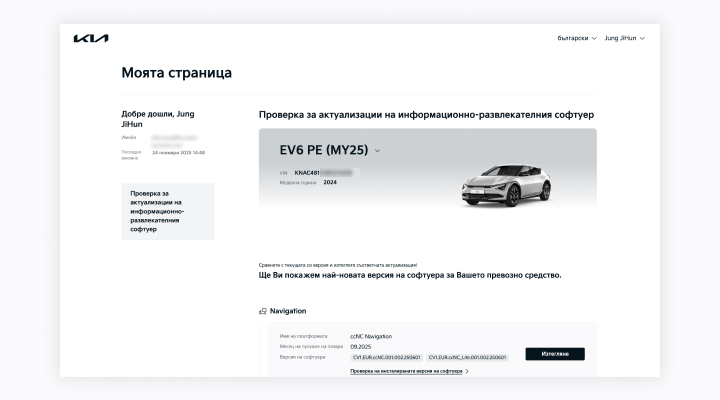This screenshot has height=400, width=720.
Task: Select the sidebar software update check item
Action: click(167, 211)
